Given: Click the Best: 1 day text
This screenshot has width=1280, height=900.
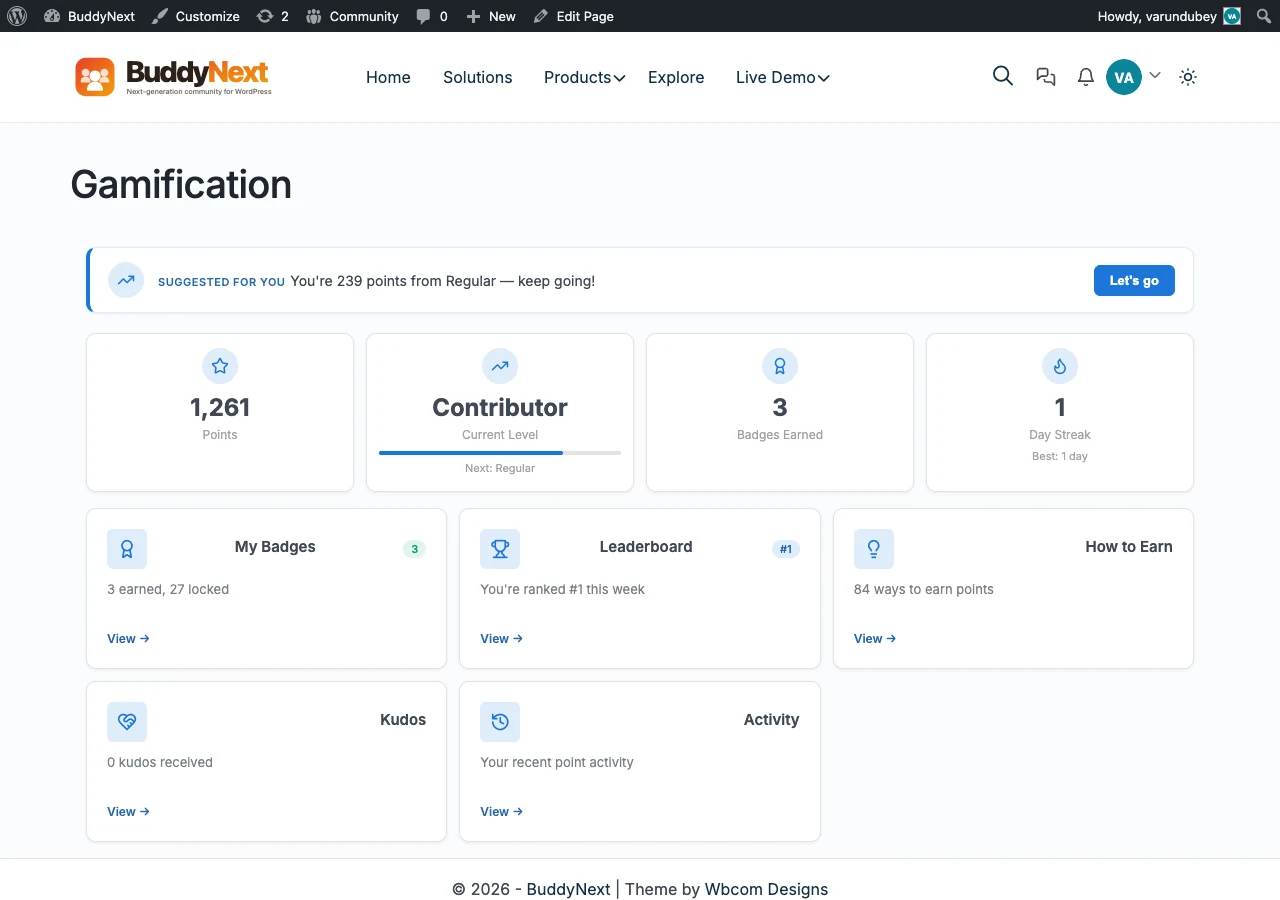Looking at the screenshot, I should [1060, 456].
